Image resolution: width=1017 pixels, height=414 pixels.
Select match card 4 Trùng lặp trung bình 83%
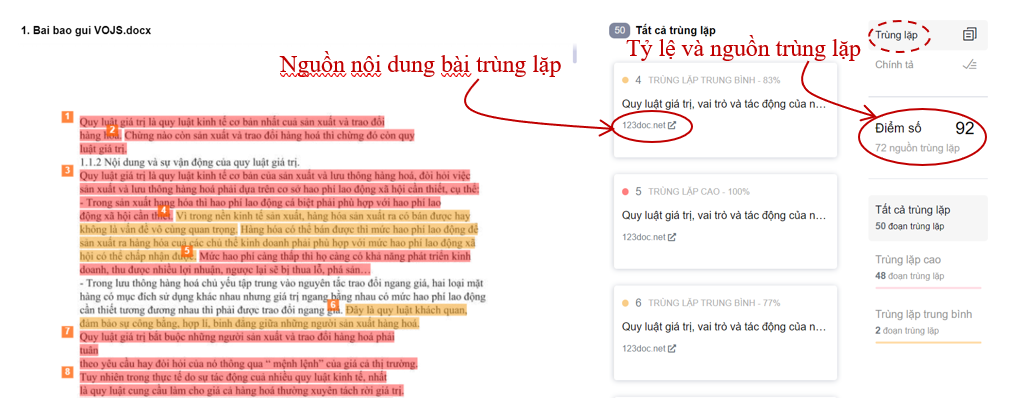[x=725, y=110]
